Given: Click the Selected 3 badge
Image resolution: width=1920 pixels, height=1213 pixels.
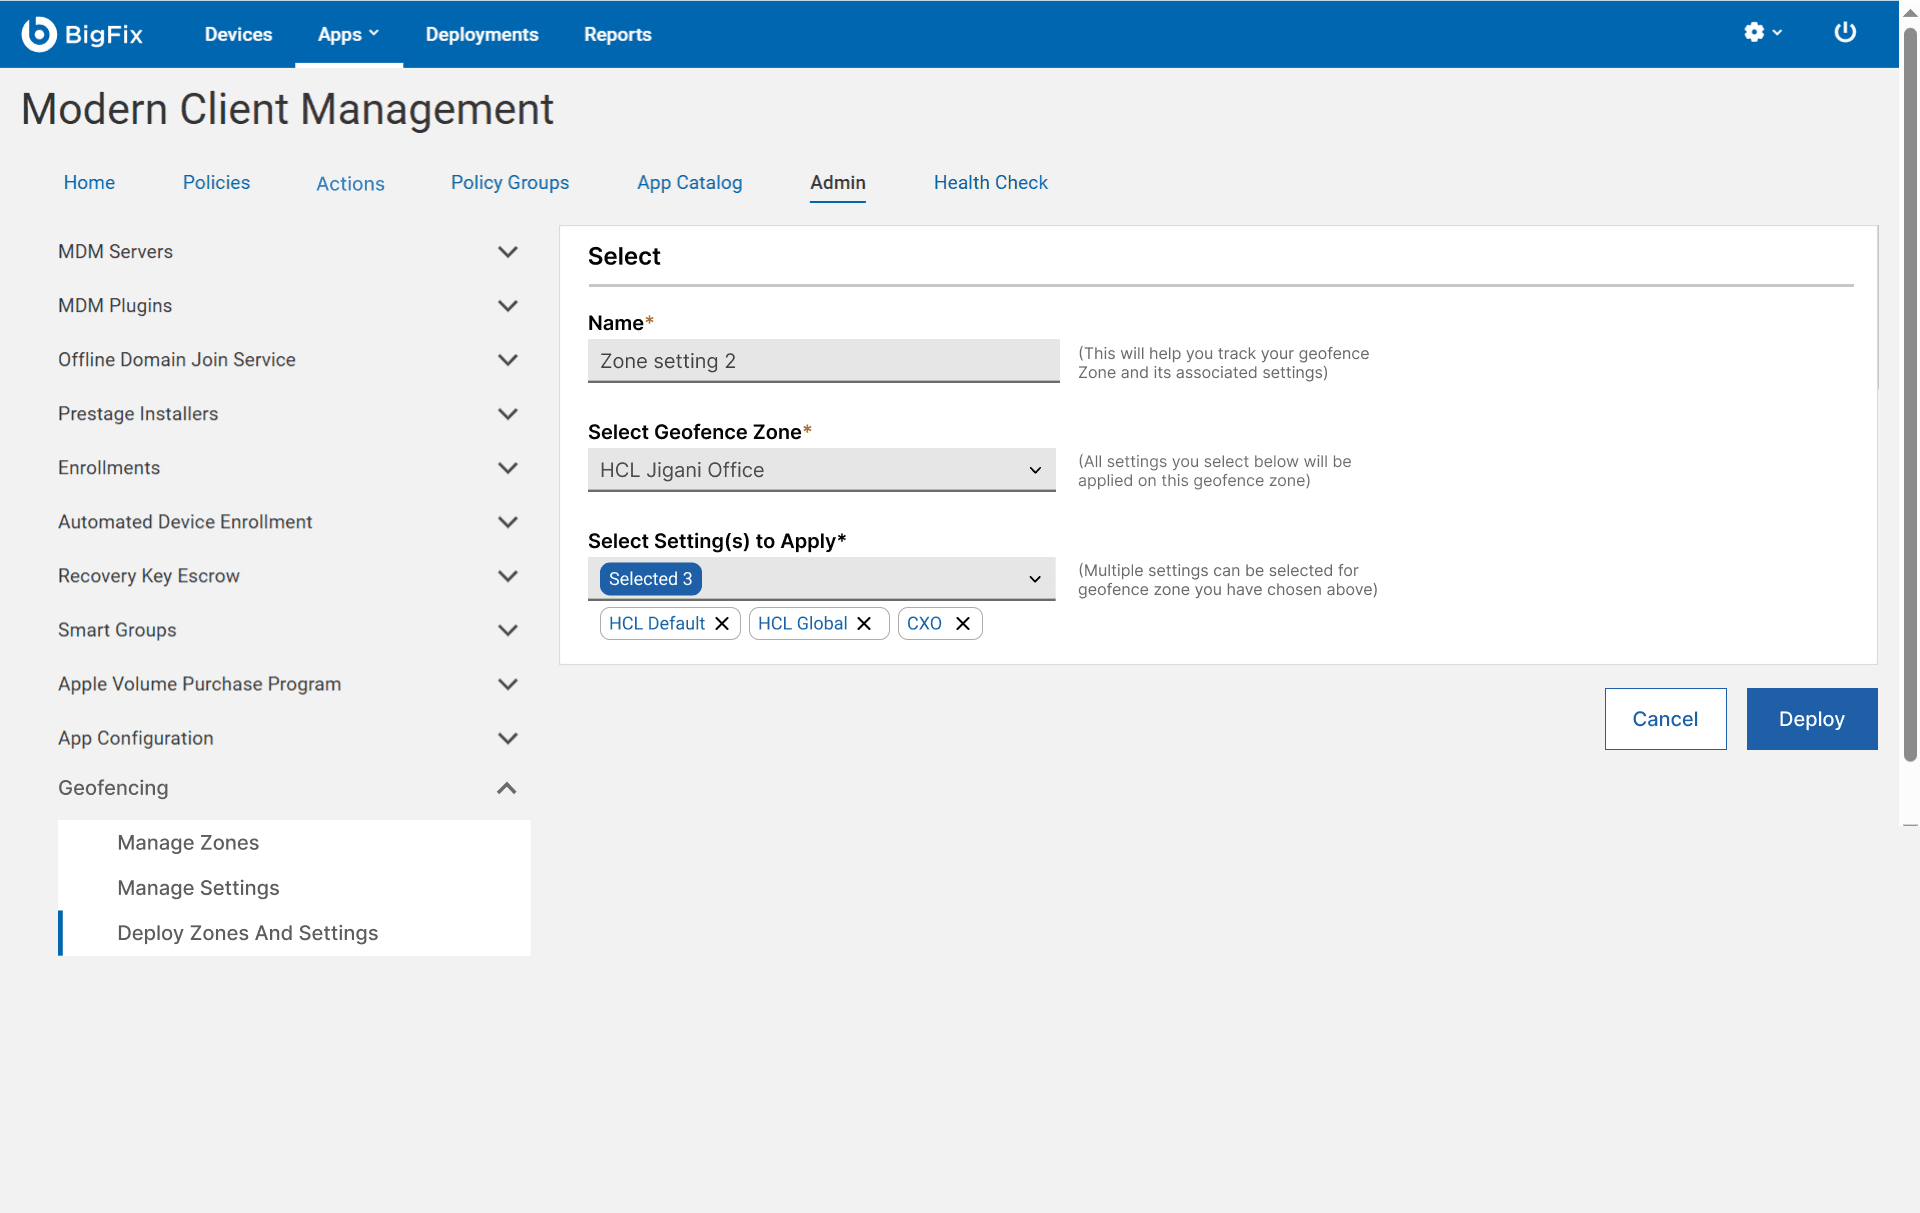Looking at the screenshot, I should point(651,579).
